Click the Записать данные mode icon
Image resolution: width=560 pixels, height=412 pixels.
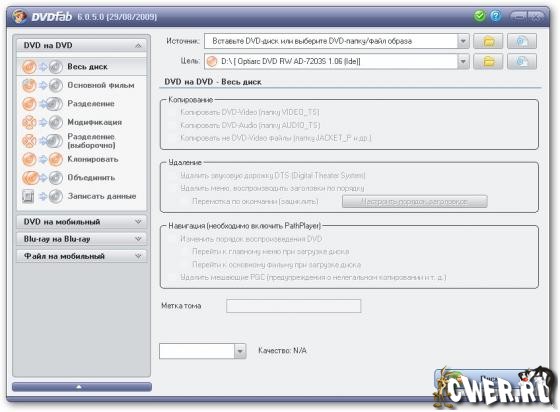click(x=42, y=196)
